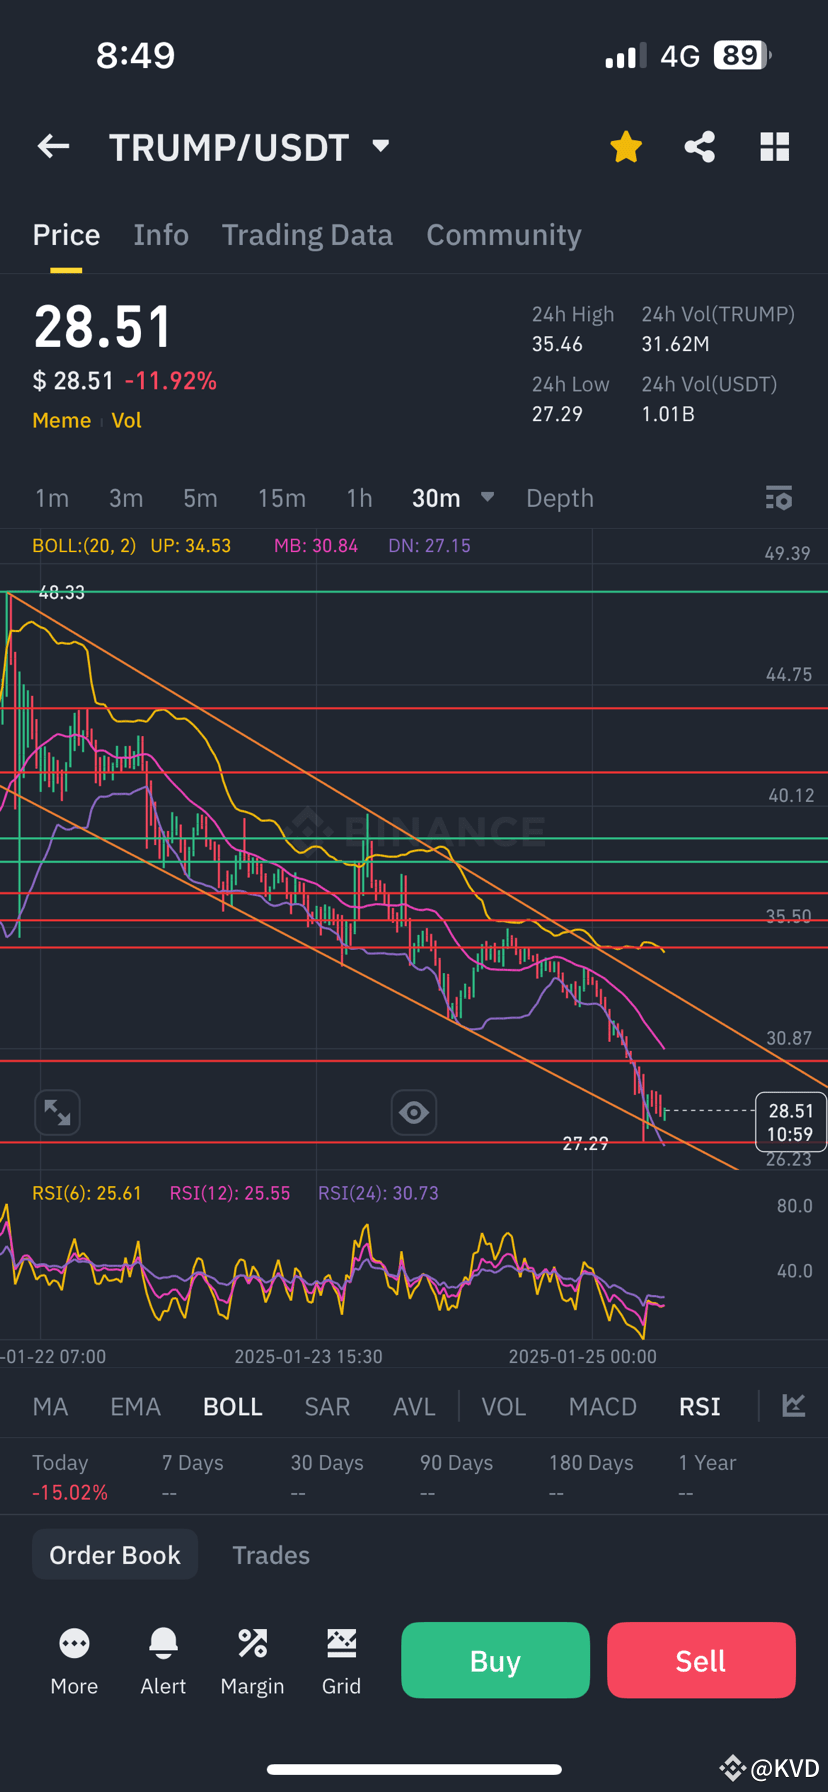Toggle the eye visibility icon on chart
Screen dimensions: 828x1792
coord(413,1112)
